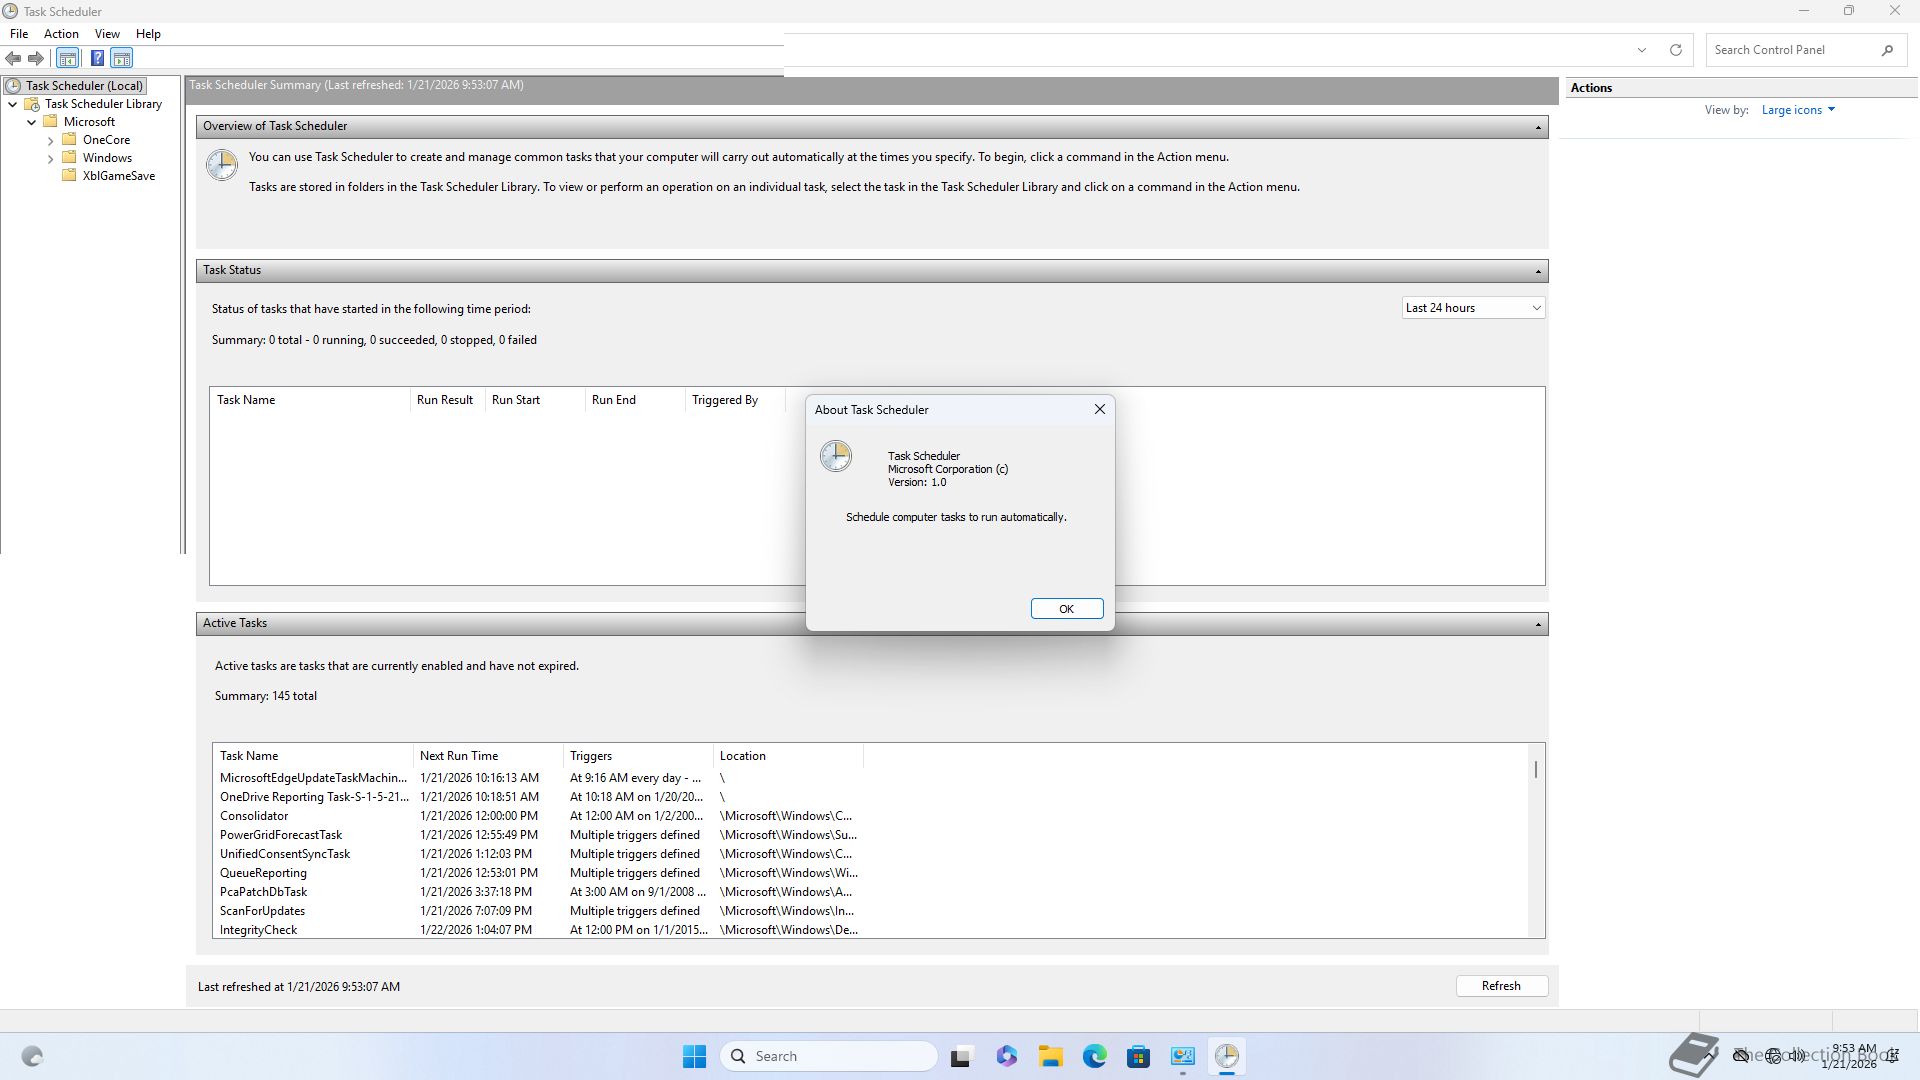1920x1080 pixels.
Task: Open the Action menu
Action: 61,34
